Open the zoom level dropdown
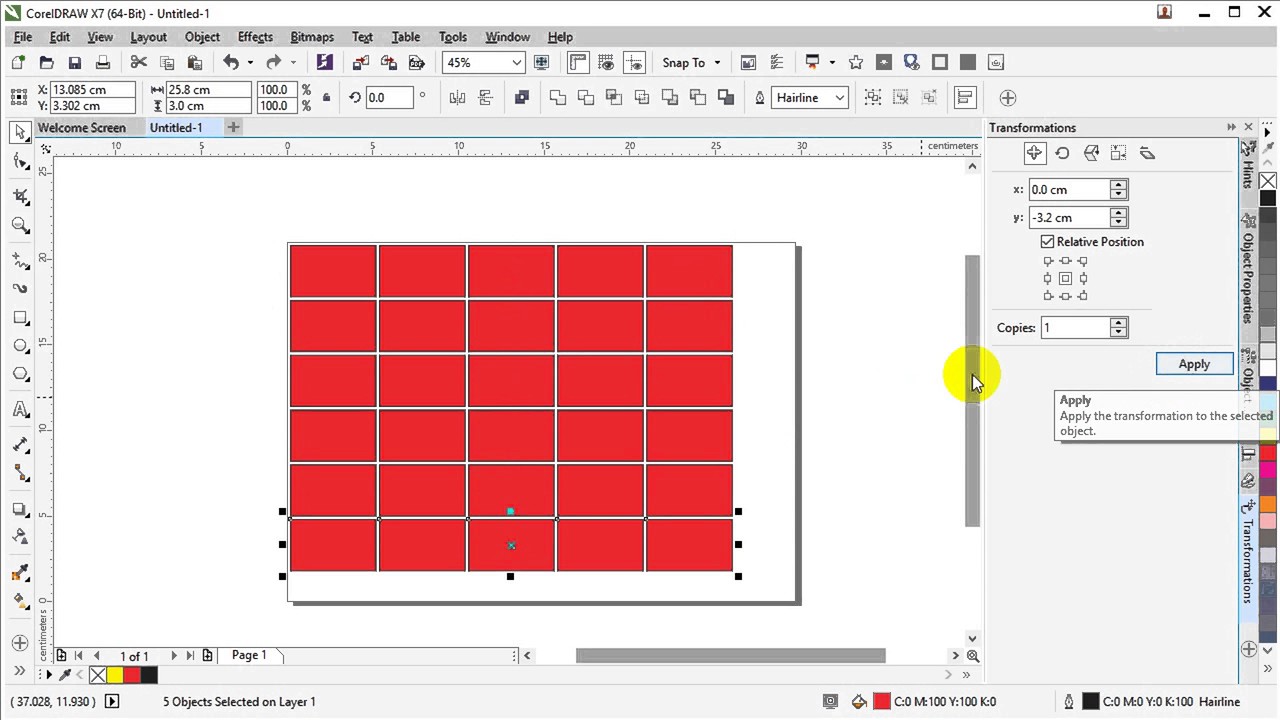The width and height of the screenshot is (1280, 720). pyautogui.click(x=516, y=62)
